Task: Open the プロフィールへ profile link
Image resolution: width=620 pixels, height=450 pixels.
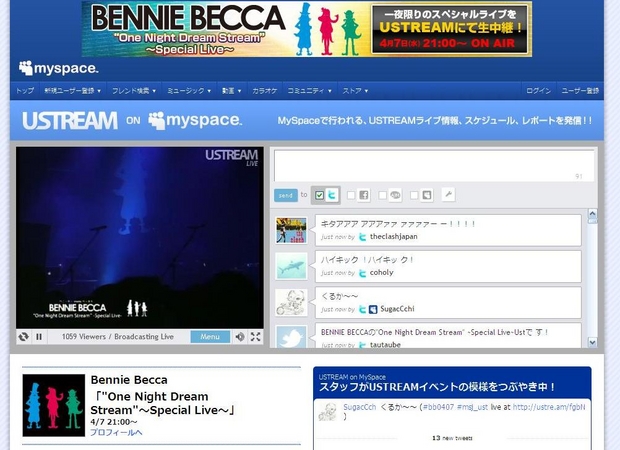Action: 116,432
